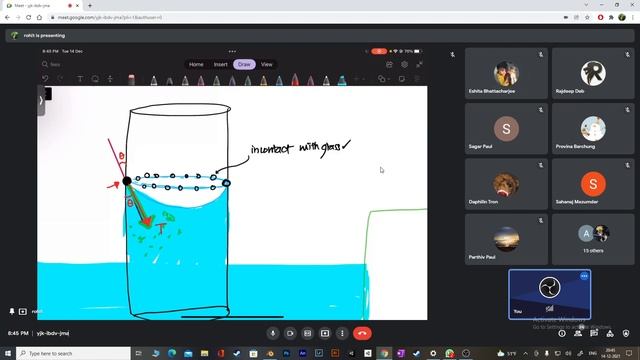Select the Home tab in the presented notes app
The image size is (640, 360).
click(x=196, y=64)
